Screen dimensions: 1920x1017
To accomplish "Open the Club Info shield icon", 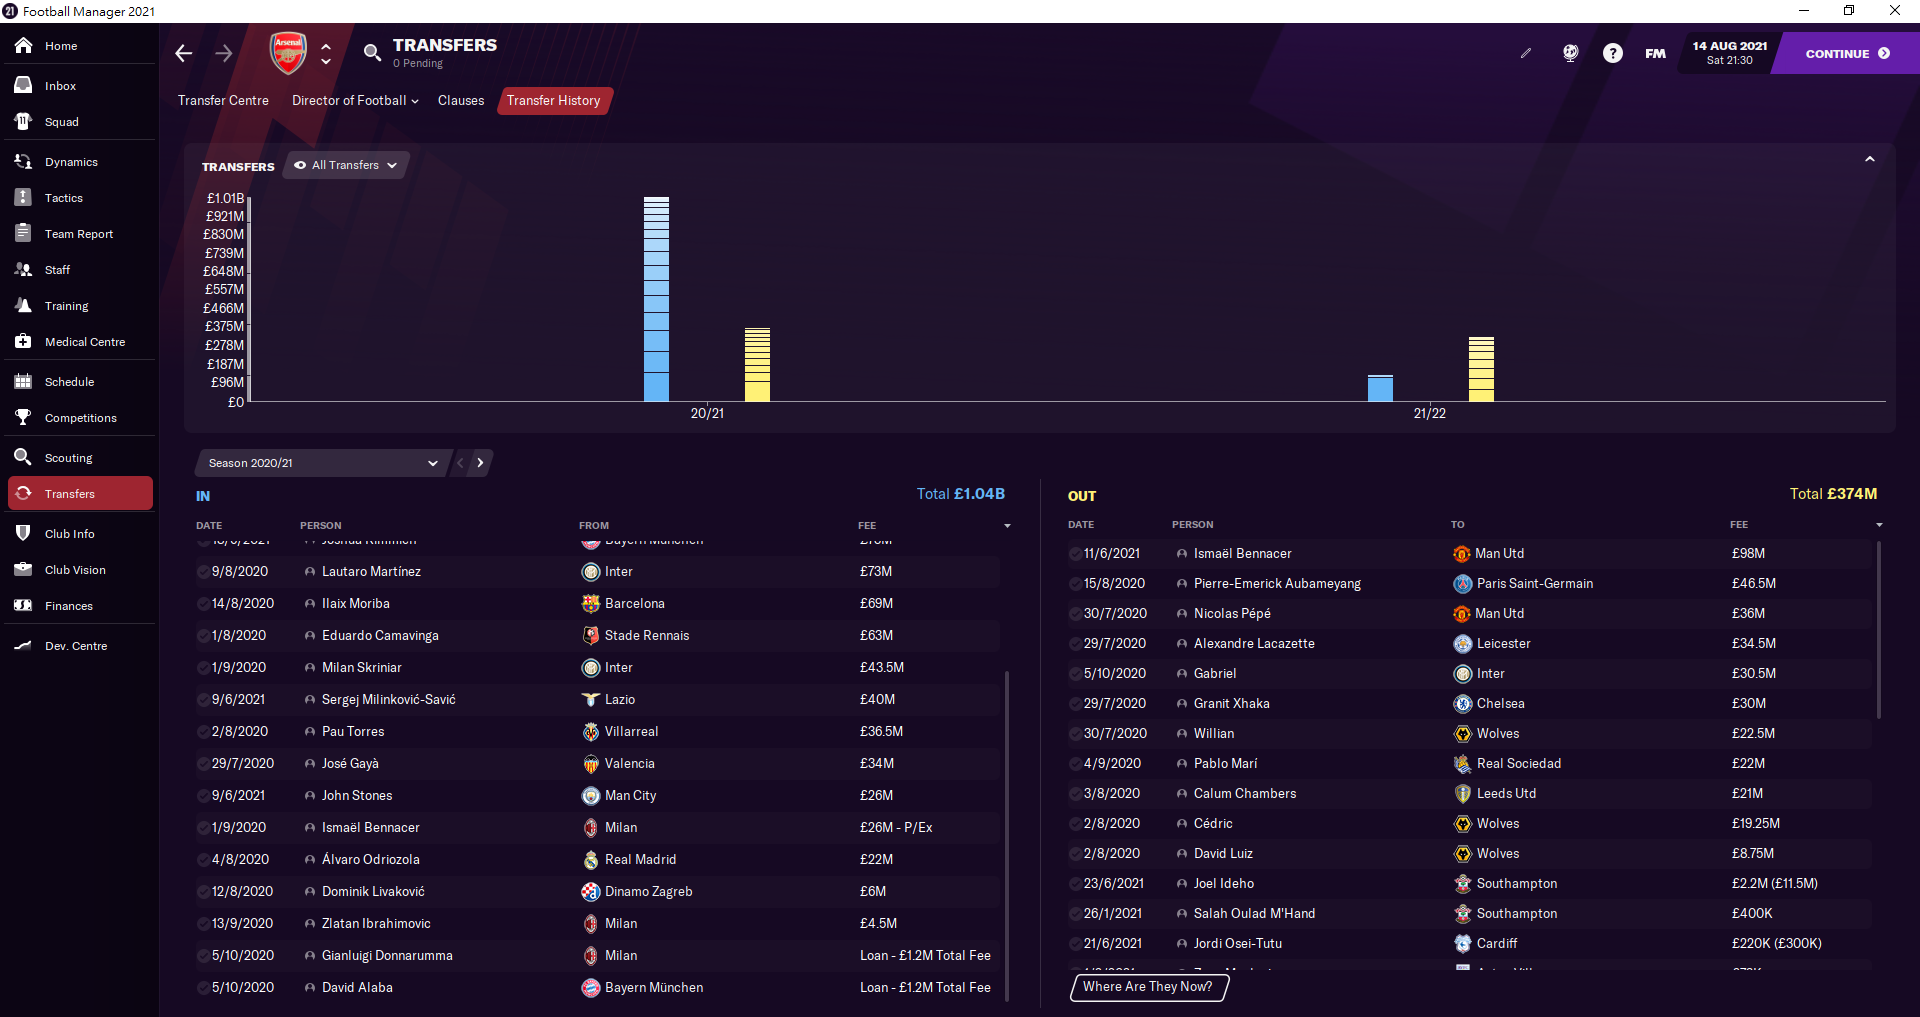I will 24,534.
